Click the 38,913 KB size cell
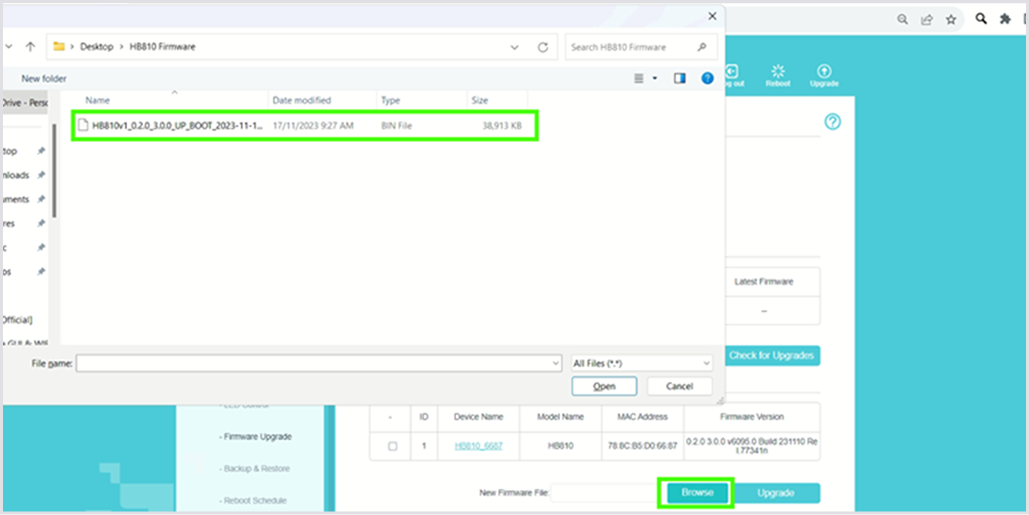The width and height of the screenshot is (1029, 515). 502,125
